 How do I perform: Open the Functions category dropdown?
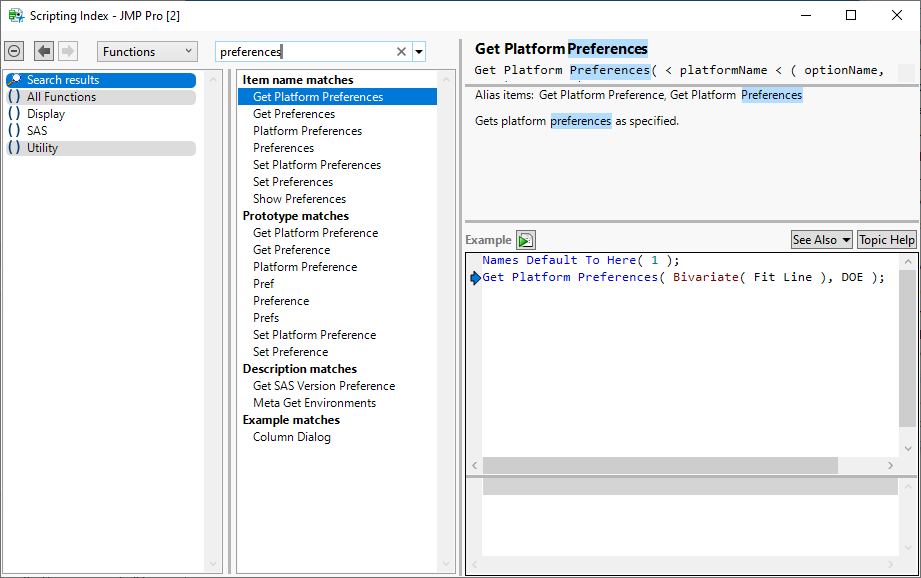(147, 51)
